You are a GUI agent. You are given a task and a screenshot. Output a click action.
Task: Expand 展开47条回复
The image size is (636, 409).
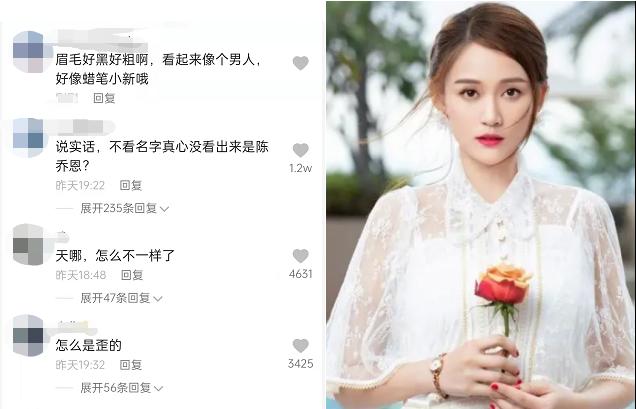(x=121, y=298)
